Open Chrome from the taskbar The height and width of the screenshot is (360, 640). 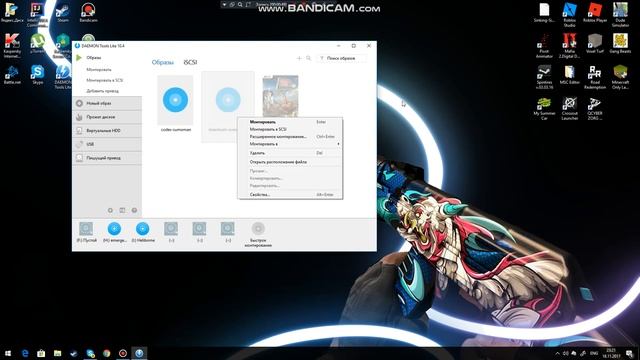(107, 353)
